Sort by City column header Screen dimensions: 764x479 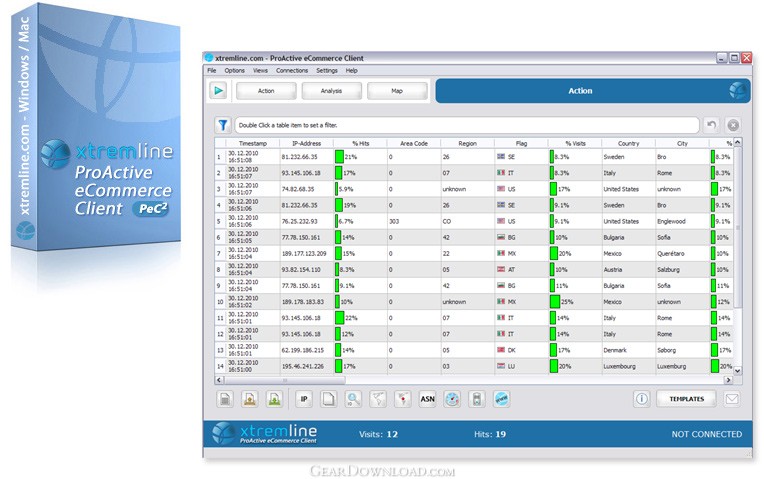(x=682, y=143)
